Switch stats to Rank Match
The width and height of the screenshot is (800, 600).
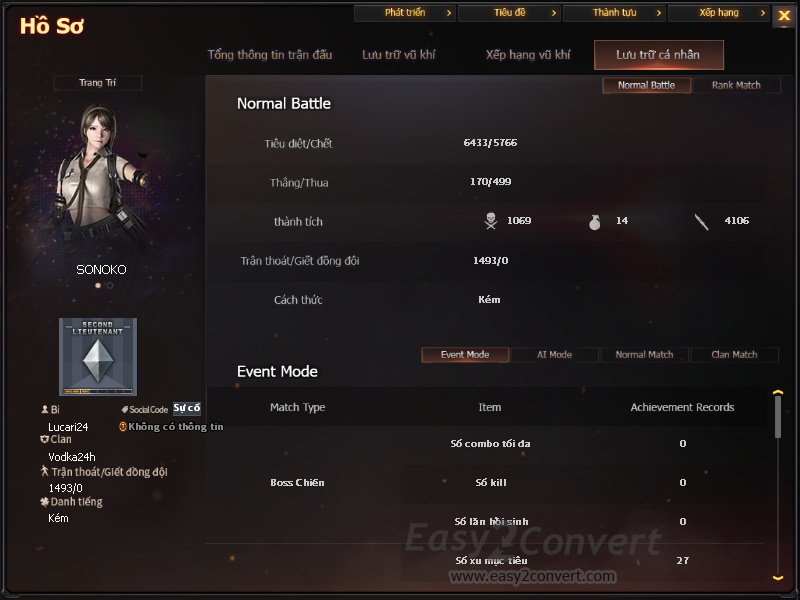(x=736, y=85)
